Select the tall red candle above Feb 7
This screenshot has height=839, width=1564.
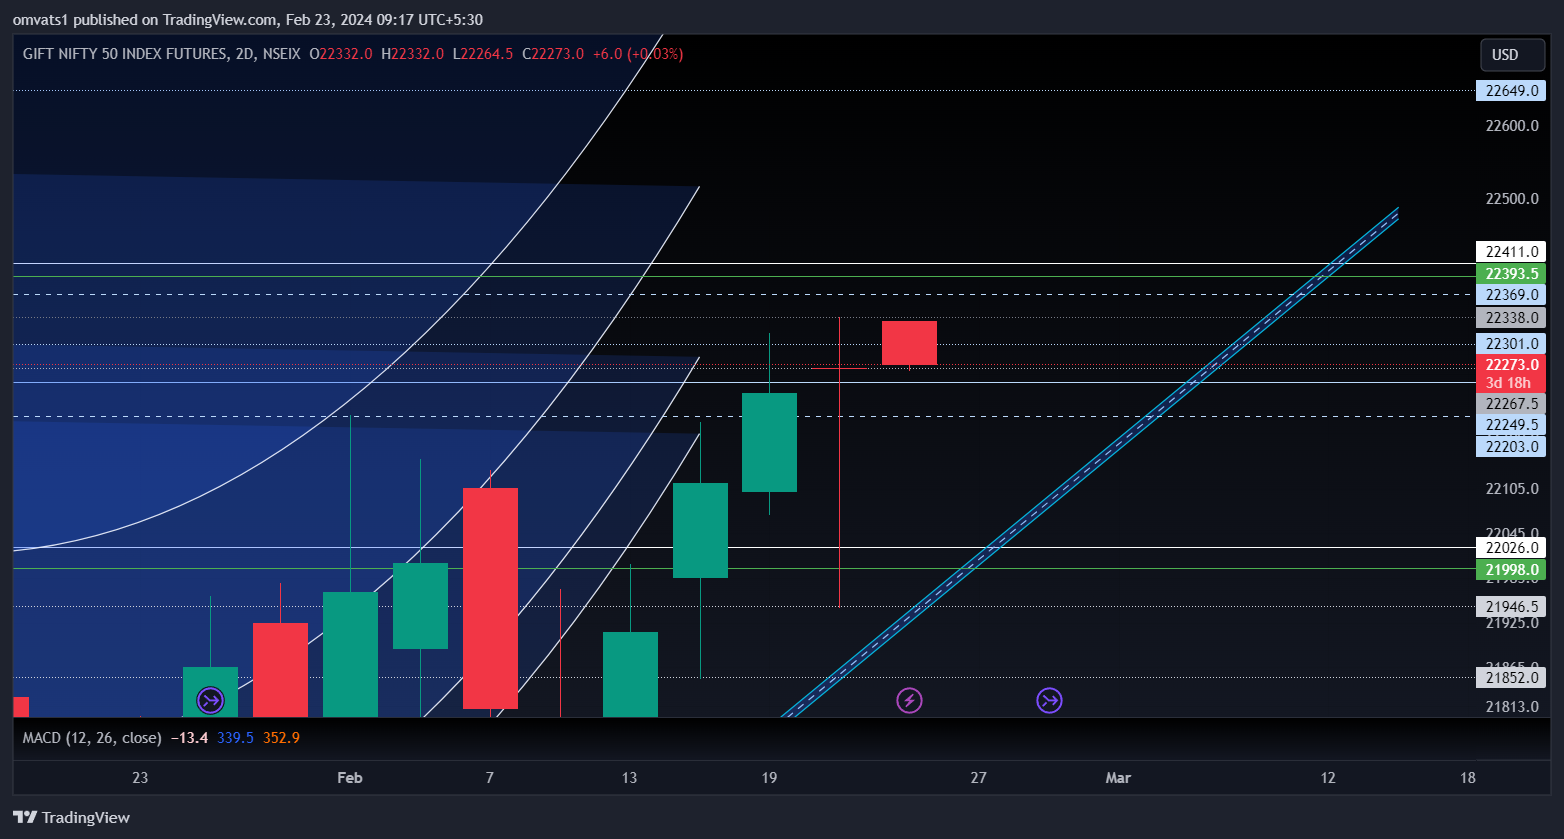click(x=490, y=598)
